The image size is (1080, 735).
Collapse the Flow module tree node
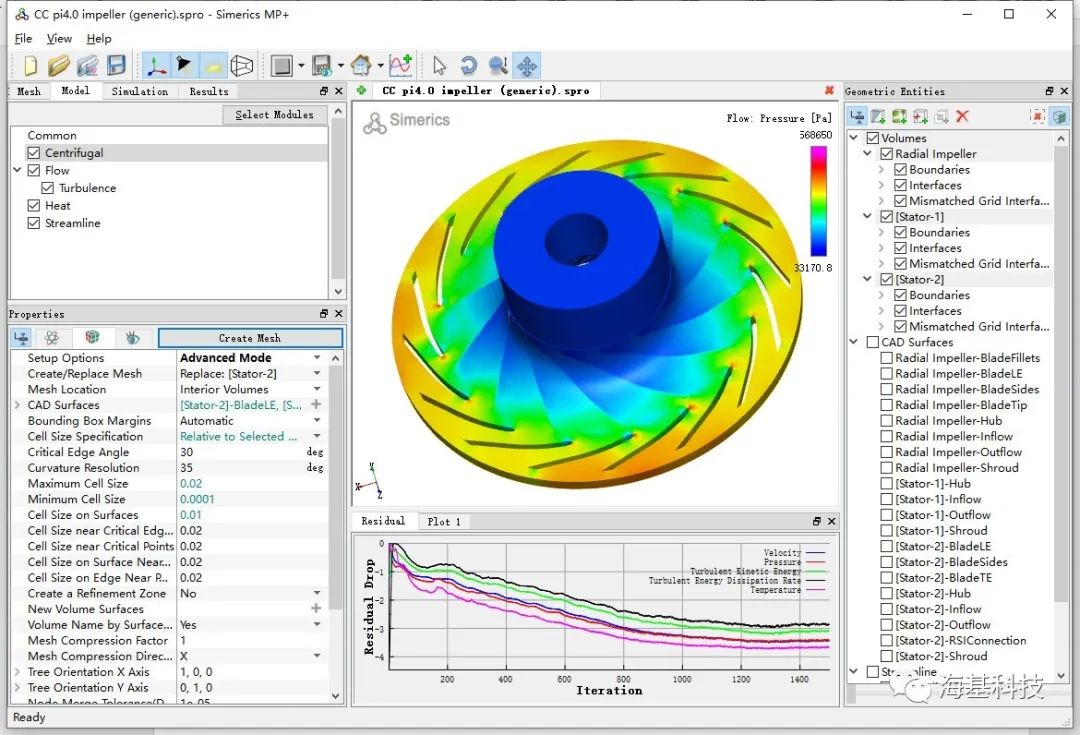pos(18,170)
